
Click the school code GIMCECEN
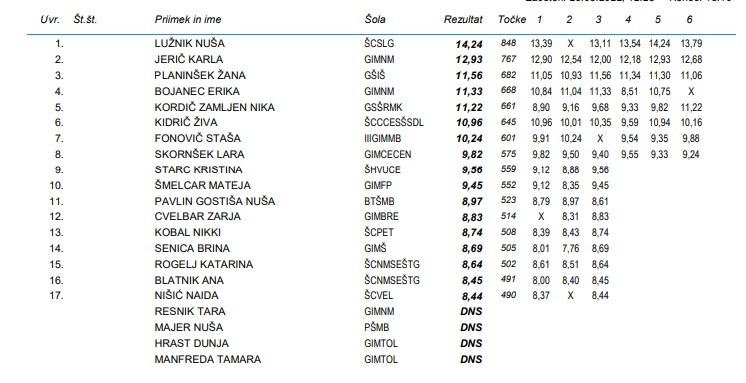coord(388,155)
